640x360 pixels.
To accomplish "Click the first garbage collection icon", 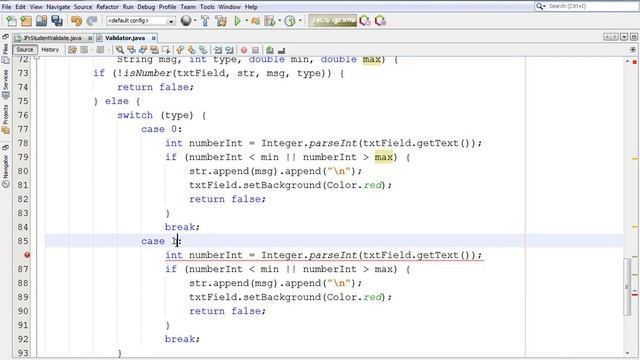I will (x=365, y=21).
